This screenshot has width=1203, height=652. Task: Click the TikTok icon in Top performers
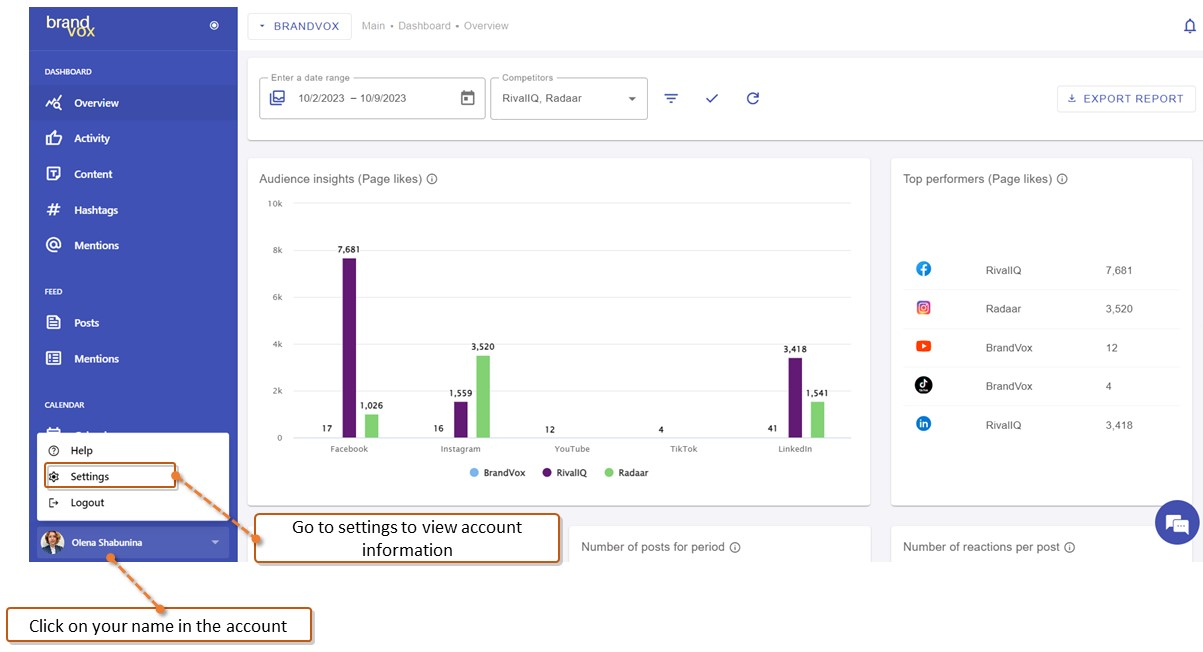tap(924, 385)
